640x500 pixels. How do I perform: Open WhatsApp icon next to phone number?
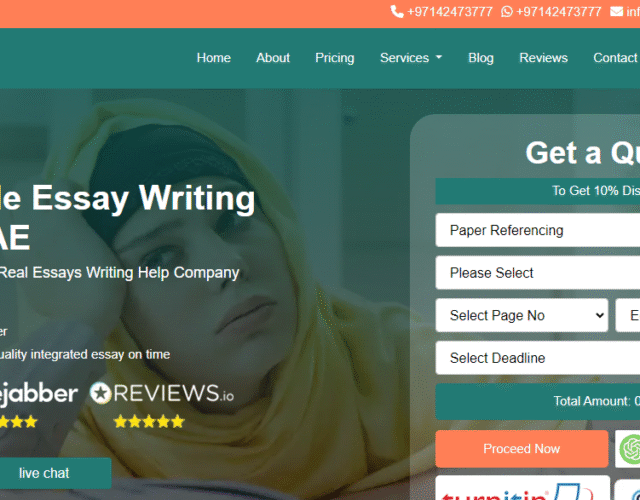point(507,11)
